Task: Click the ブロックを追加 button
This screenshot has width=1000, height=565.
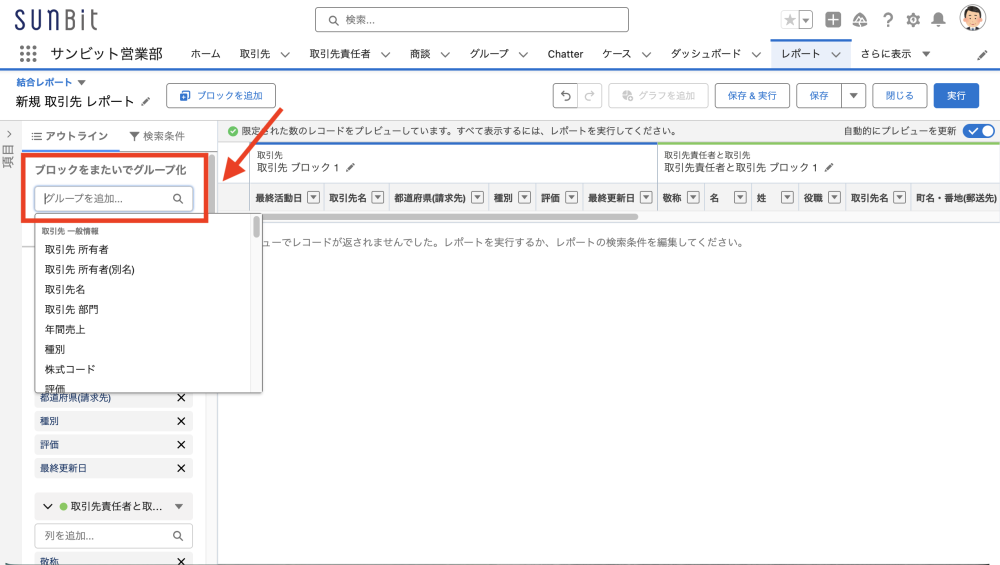Action: (x=221, y=96)
